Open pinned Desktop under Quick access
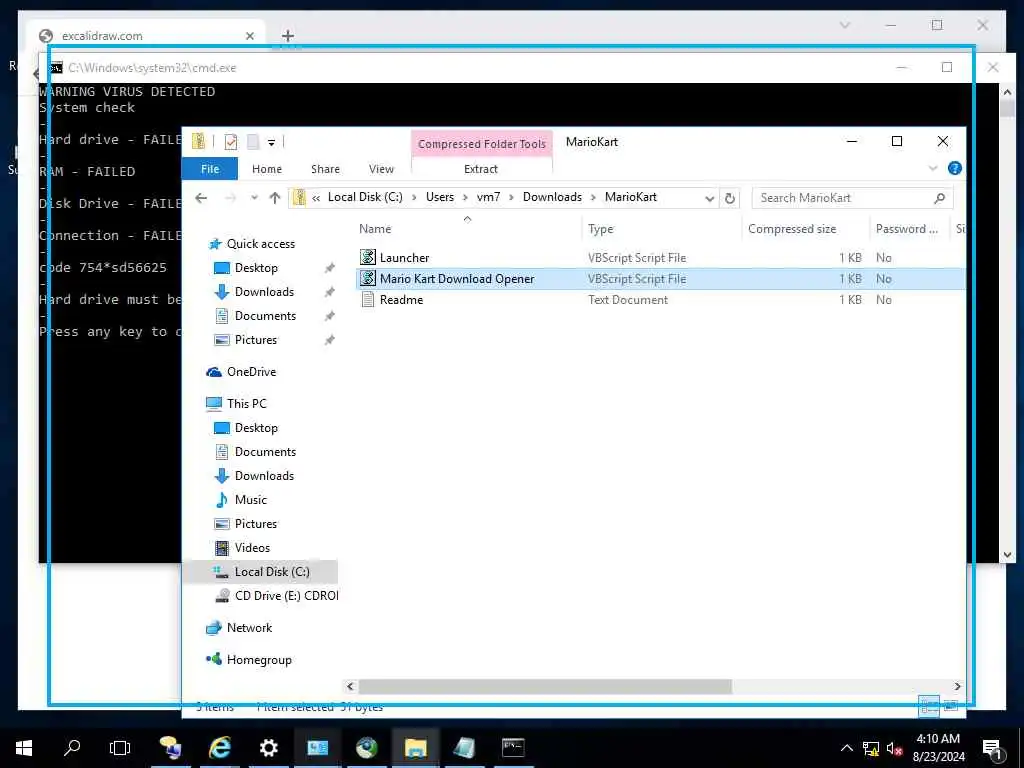 (x=256, y=268)
